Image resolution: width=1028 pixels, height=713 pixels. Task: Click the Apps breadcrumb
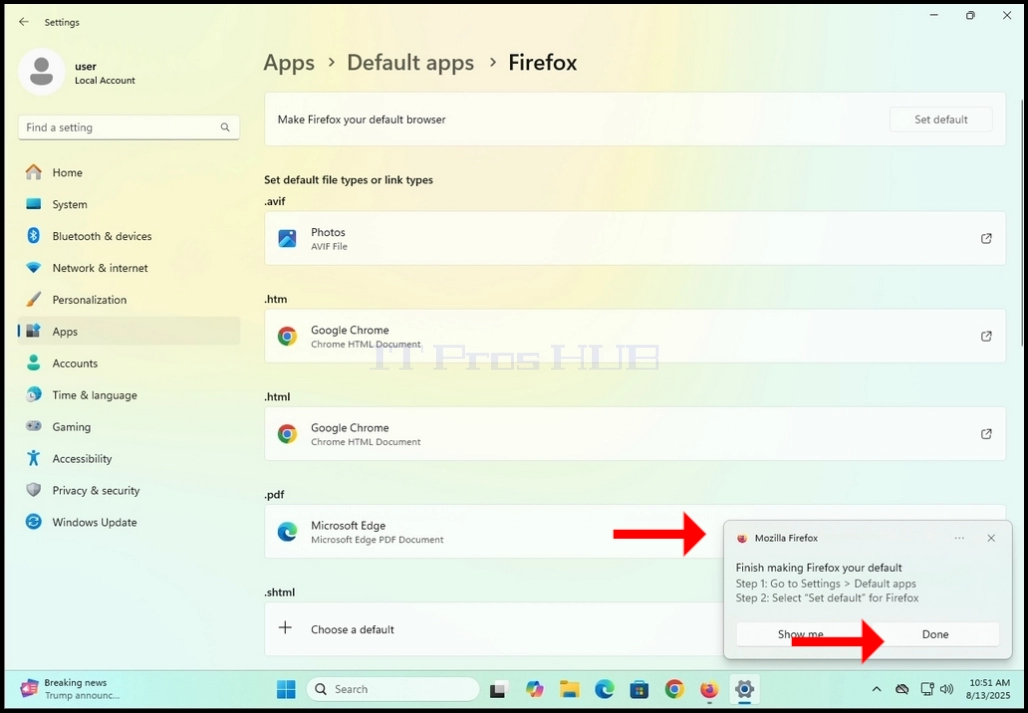[x=289, y=63]
